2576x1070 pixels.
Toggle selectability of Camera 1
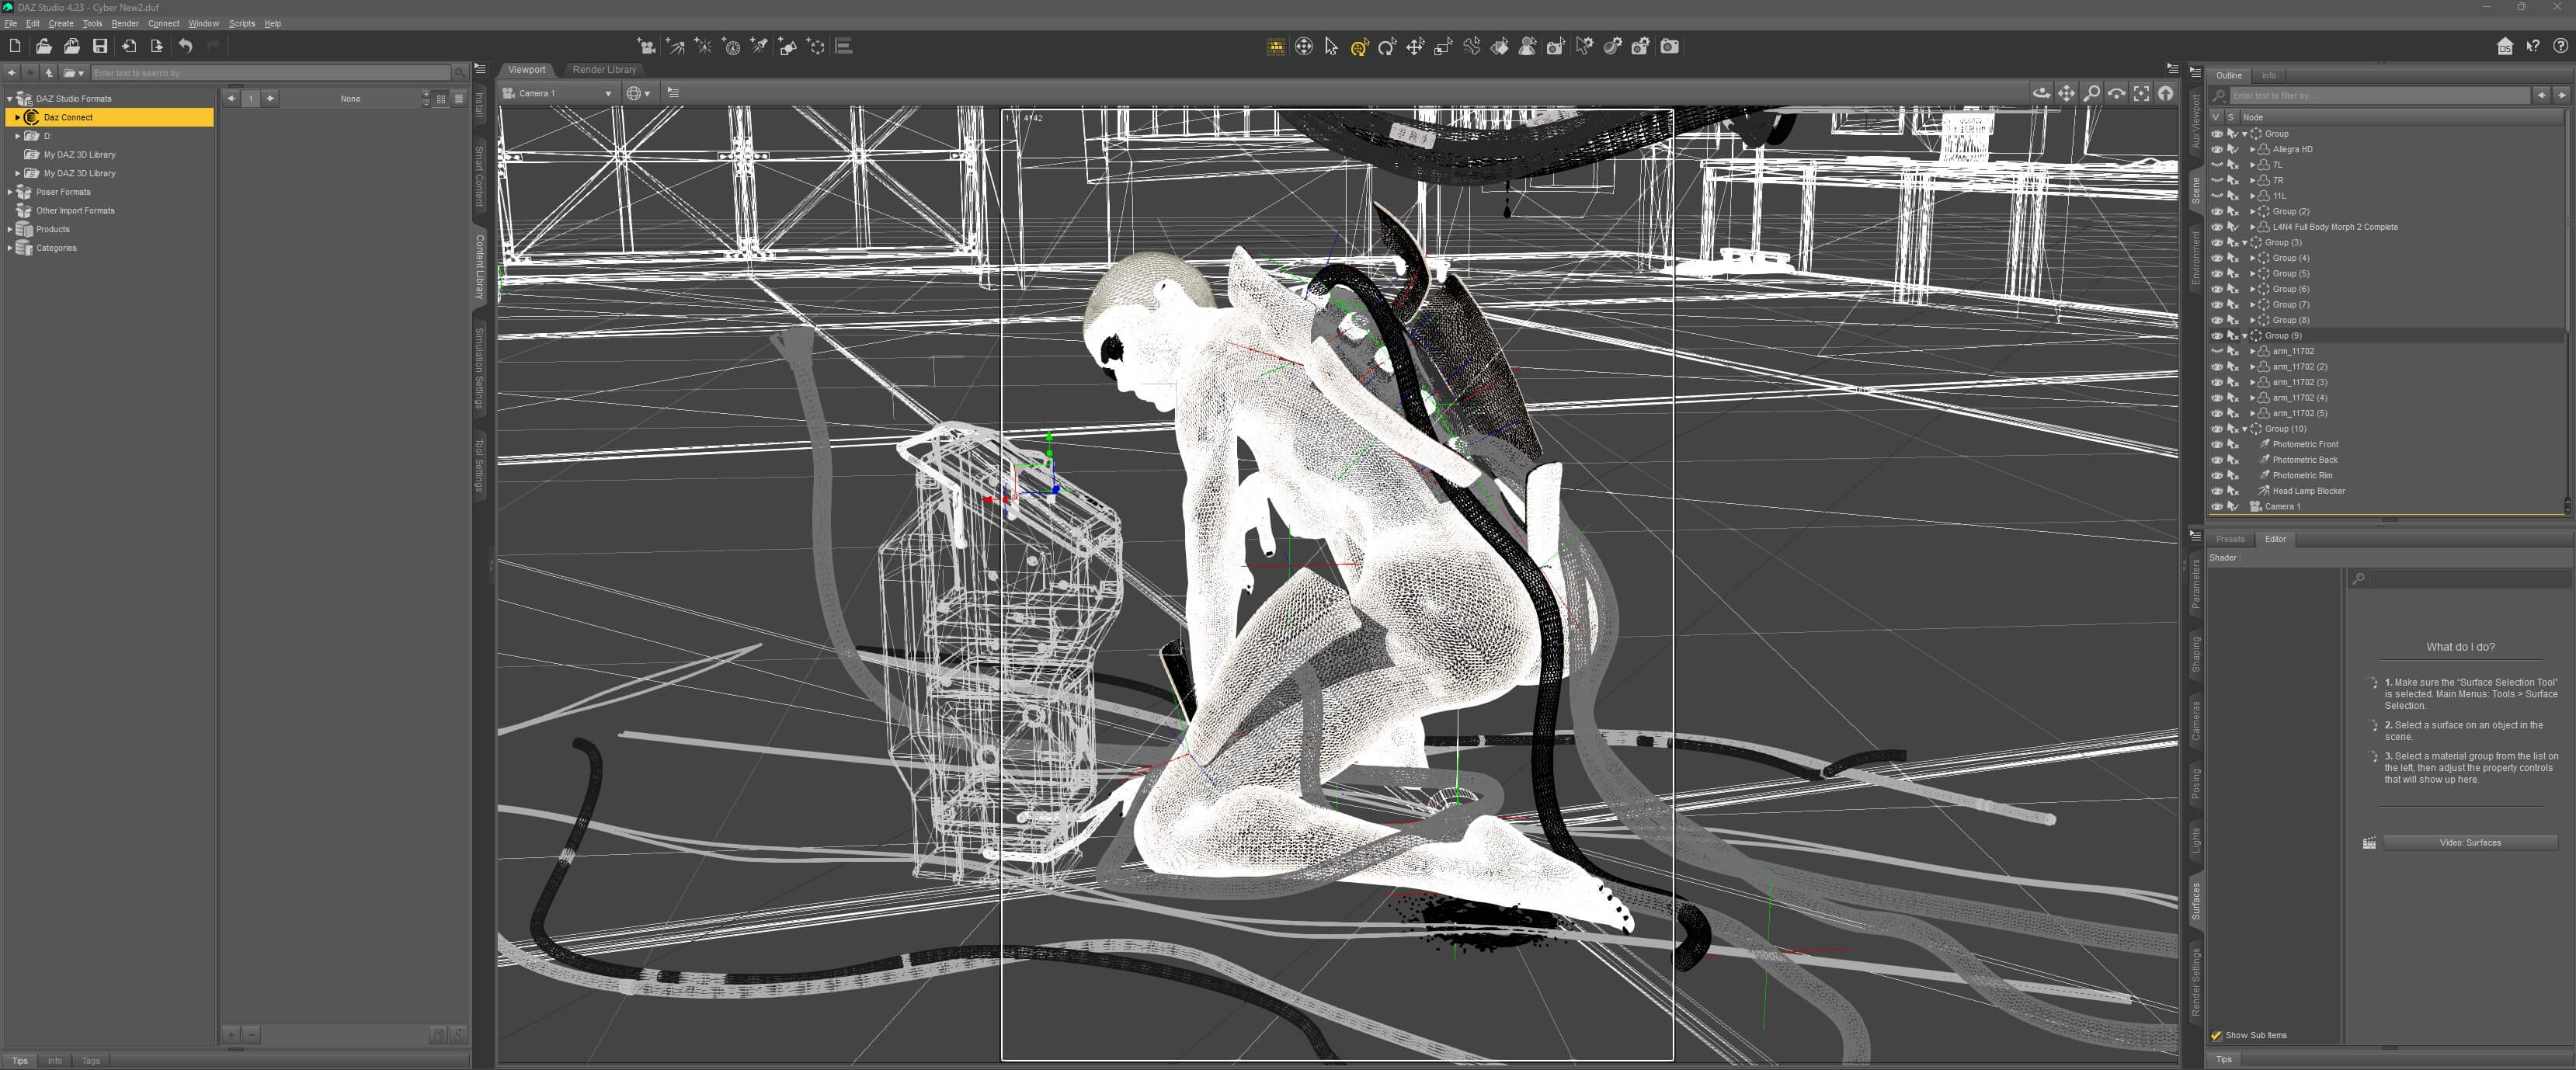tap(2232, 506)
